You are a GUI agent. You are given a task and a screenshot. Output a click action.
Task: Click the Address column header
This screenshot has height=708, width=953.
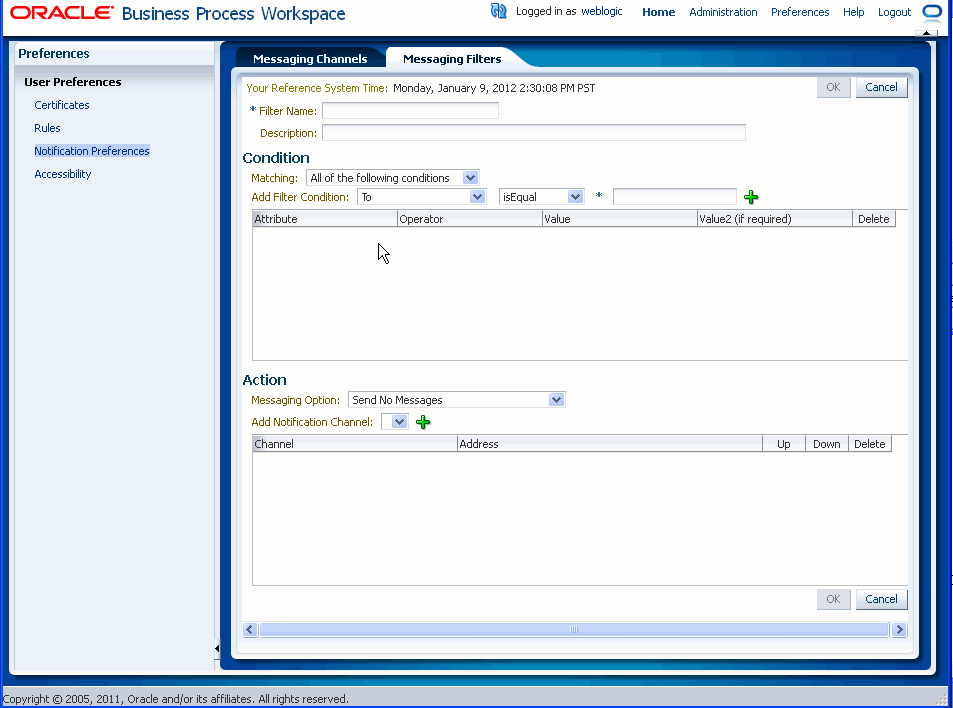point(610,444)
